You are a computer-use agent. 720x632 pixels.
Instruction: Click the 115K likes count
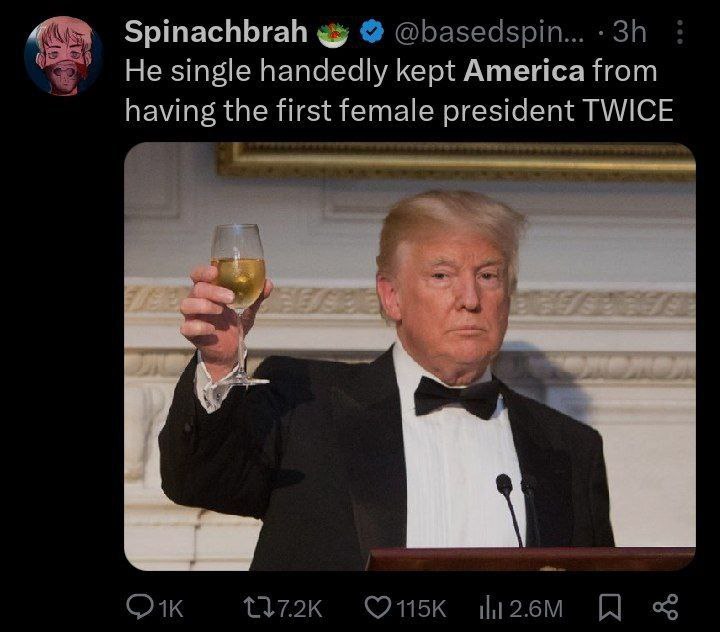click(421, 609)
